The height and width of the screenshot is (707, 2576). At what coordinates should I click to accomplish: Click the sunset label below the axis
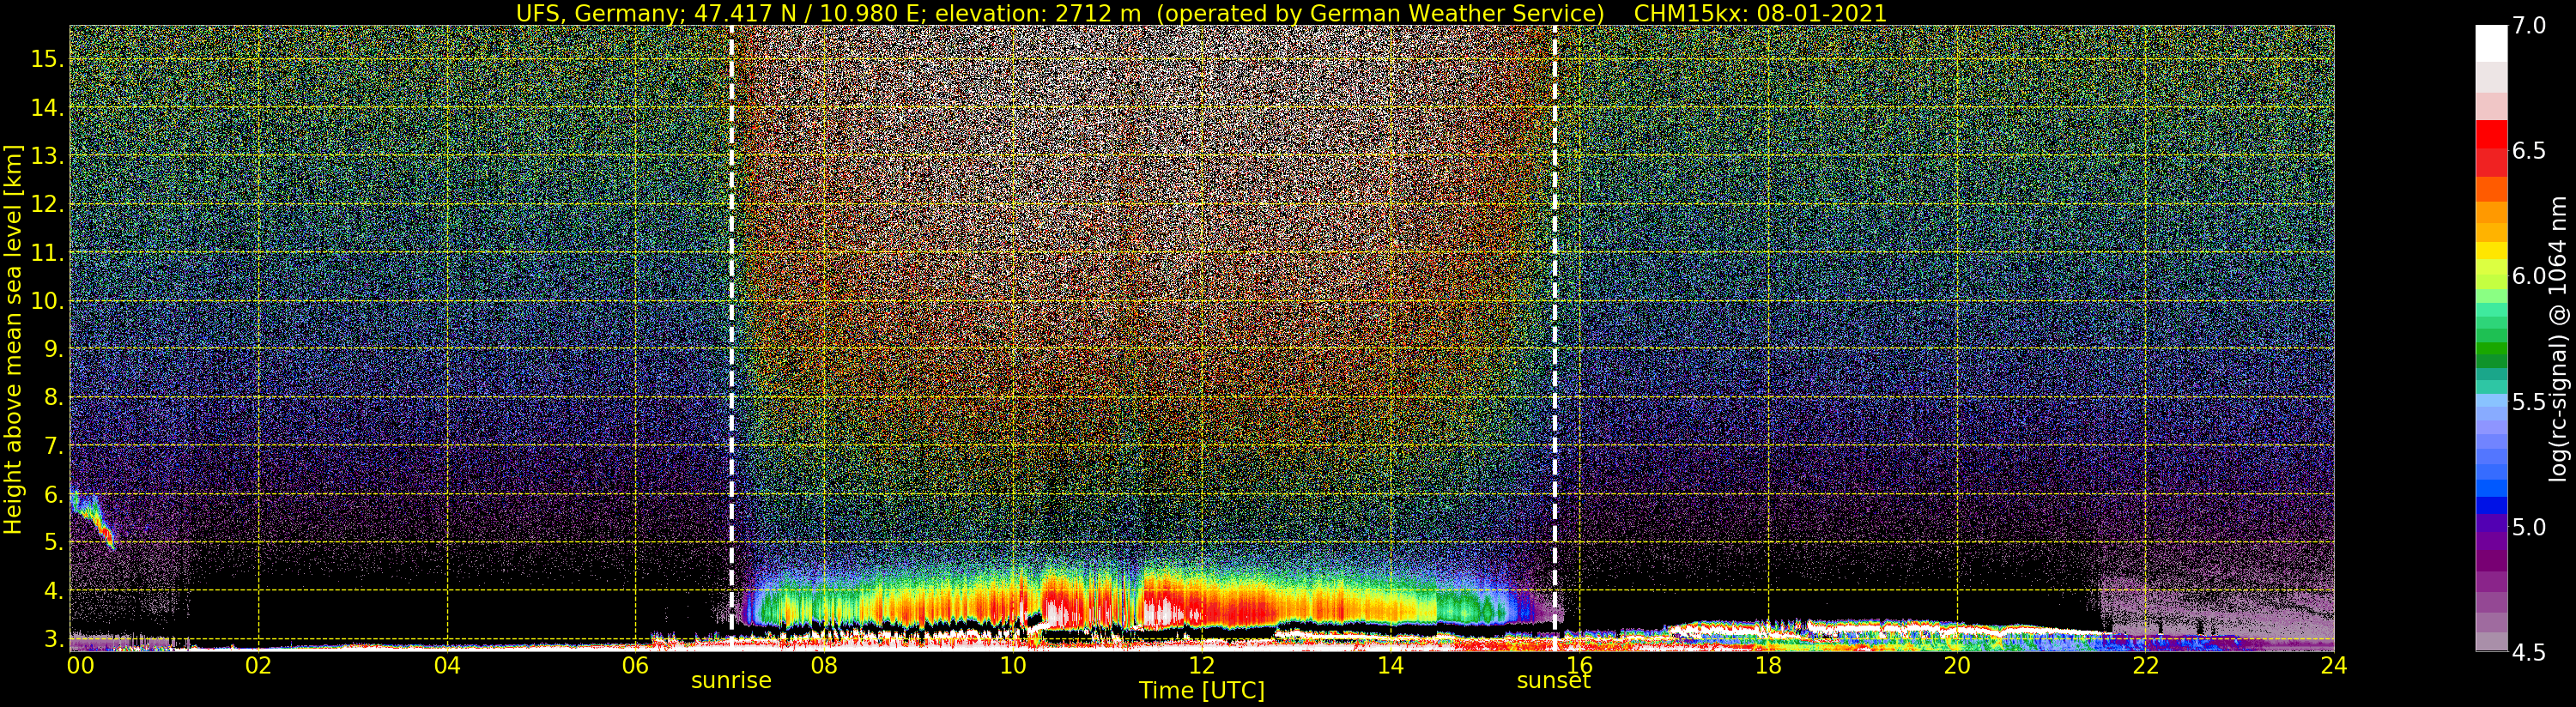click(1553, 681)
